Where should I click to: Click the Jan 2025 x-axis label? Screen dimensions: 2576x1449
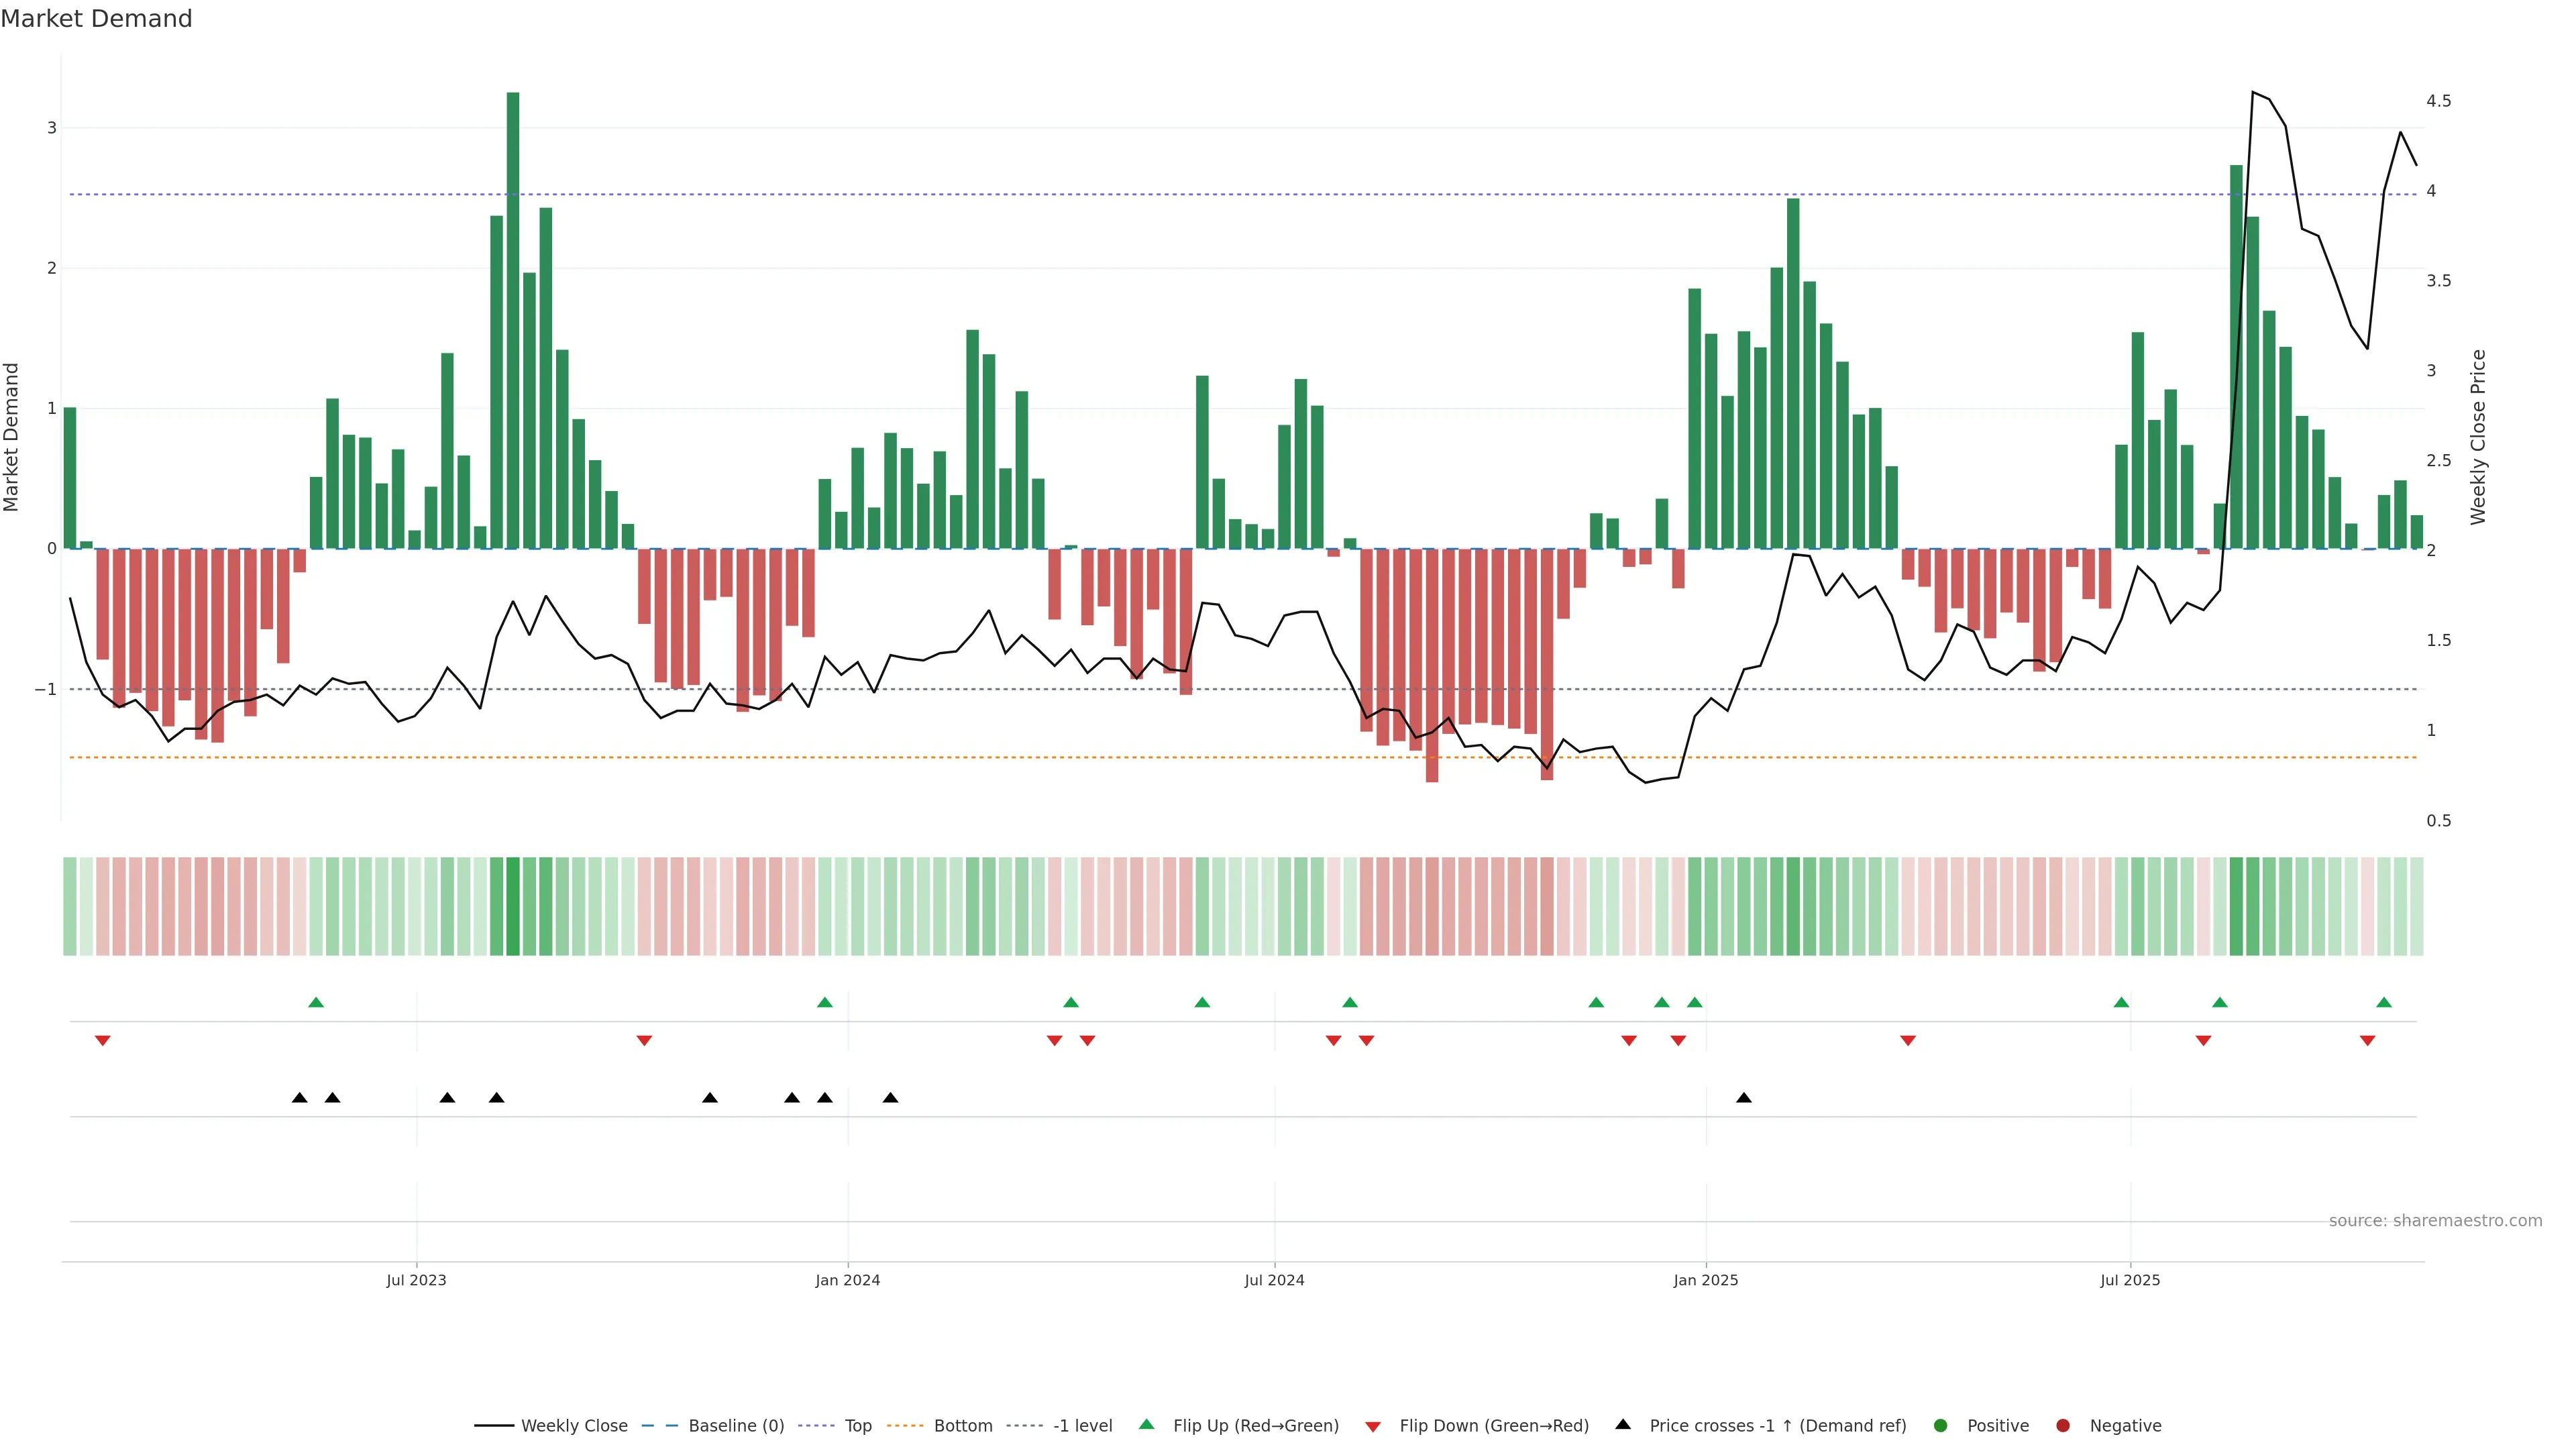click(1706, 1280)
